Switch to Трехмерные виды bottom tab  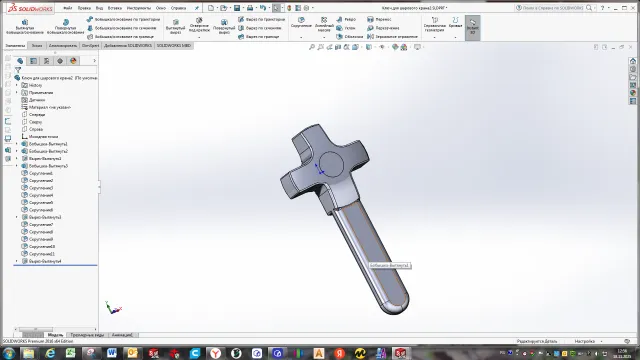tap(87, 335)
